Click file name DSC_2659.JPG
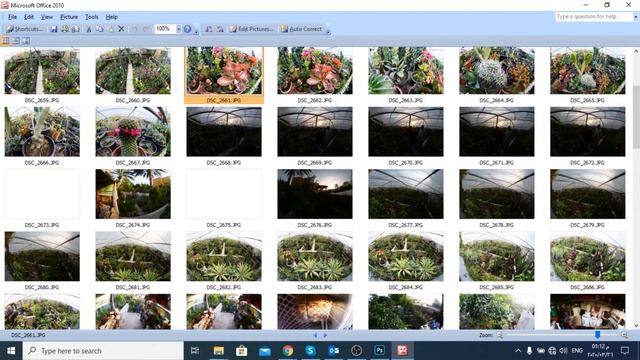The image size is (640, 360). pos(42,100)
